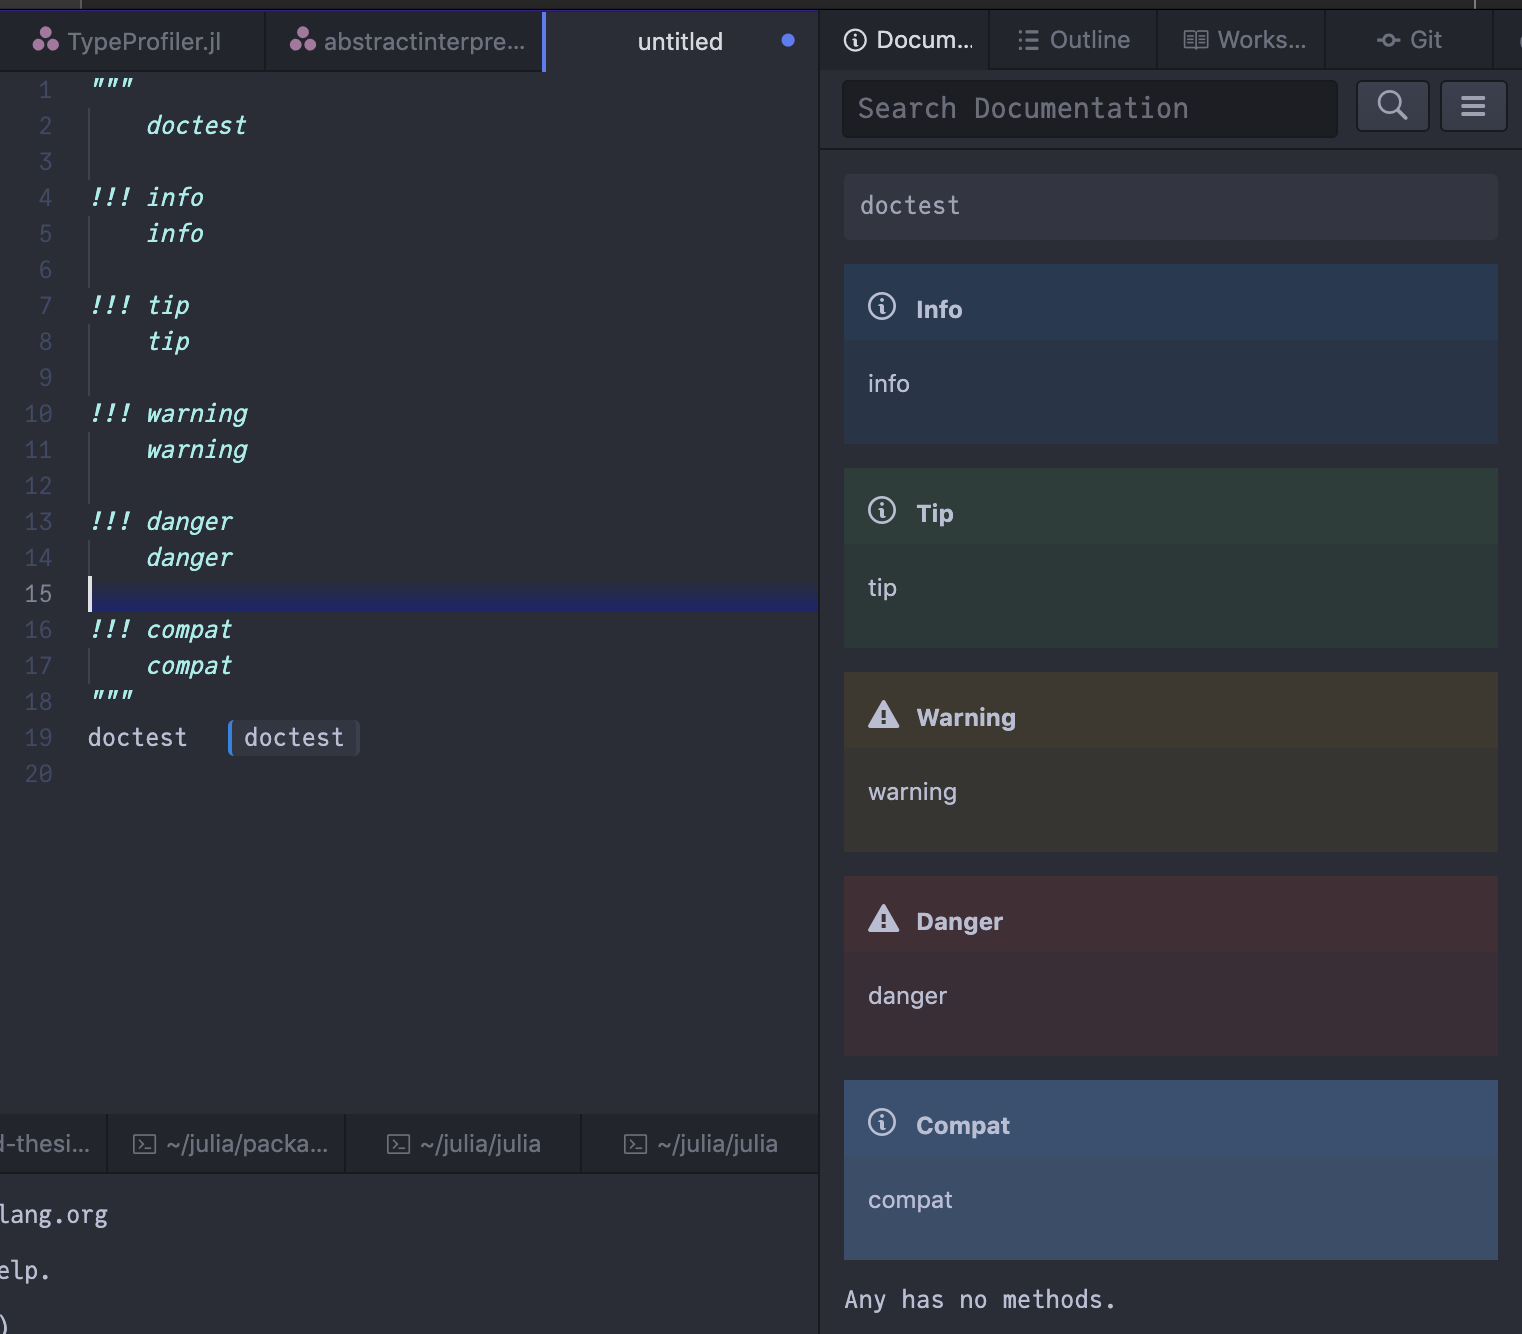Open the Workspace tab
Image resolution: width=1522 pixels, height=1334 pixels.
click(x=1242, y=40)
